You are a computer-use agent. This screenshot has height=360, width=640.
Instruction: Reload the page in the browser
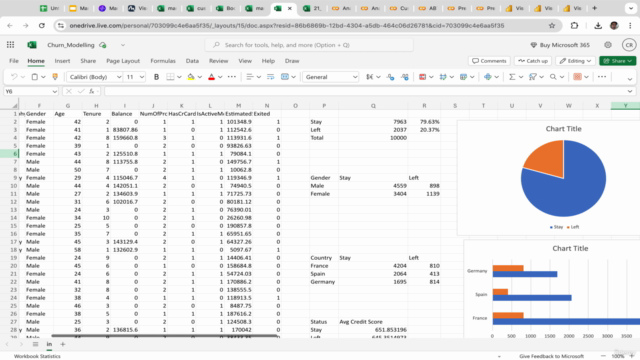pyautogui.click(x=42, y=26)
